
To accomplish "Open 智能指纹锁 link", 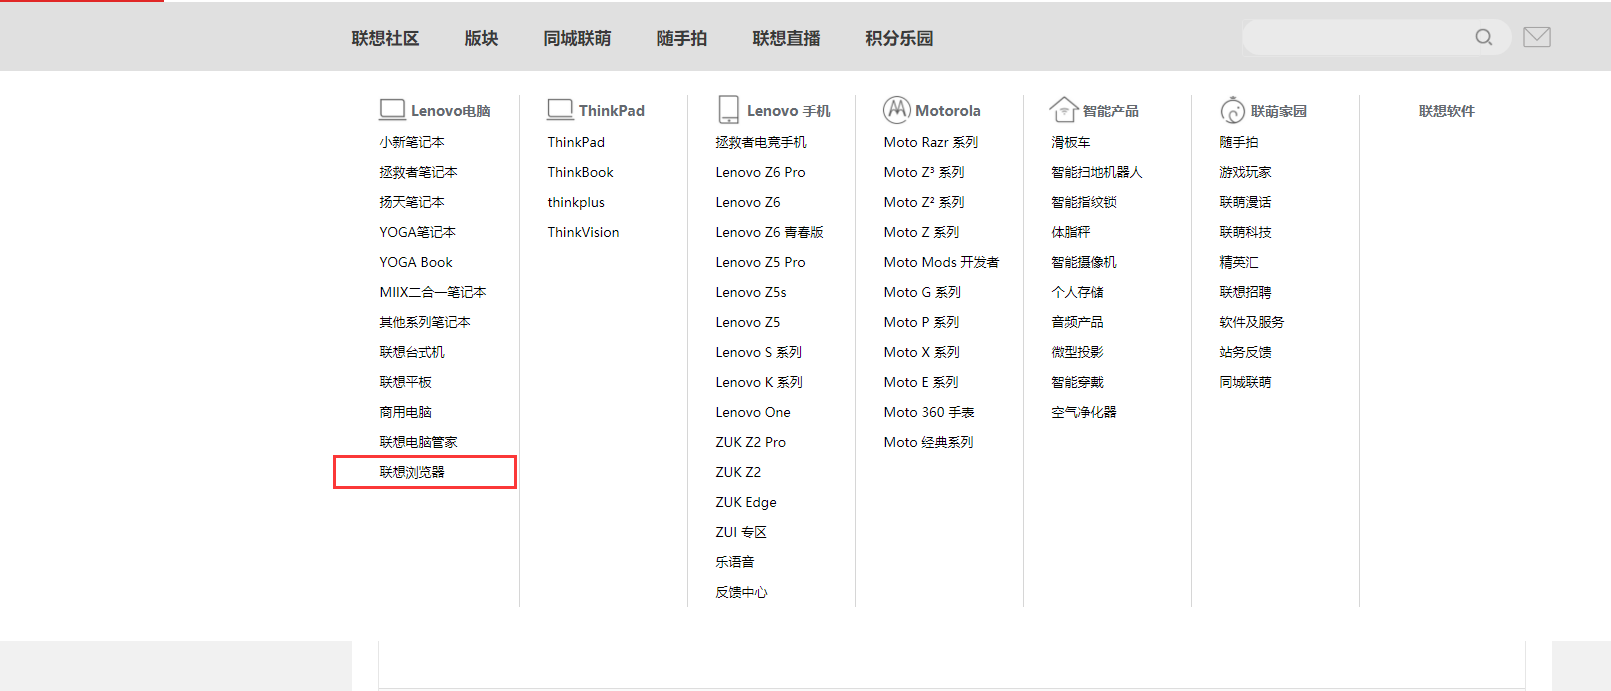I will [1084, 202].
